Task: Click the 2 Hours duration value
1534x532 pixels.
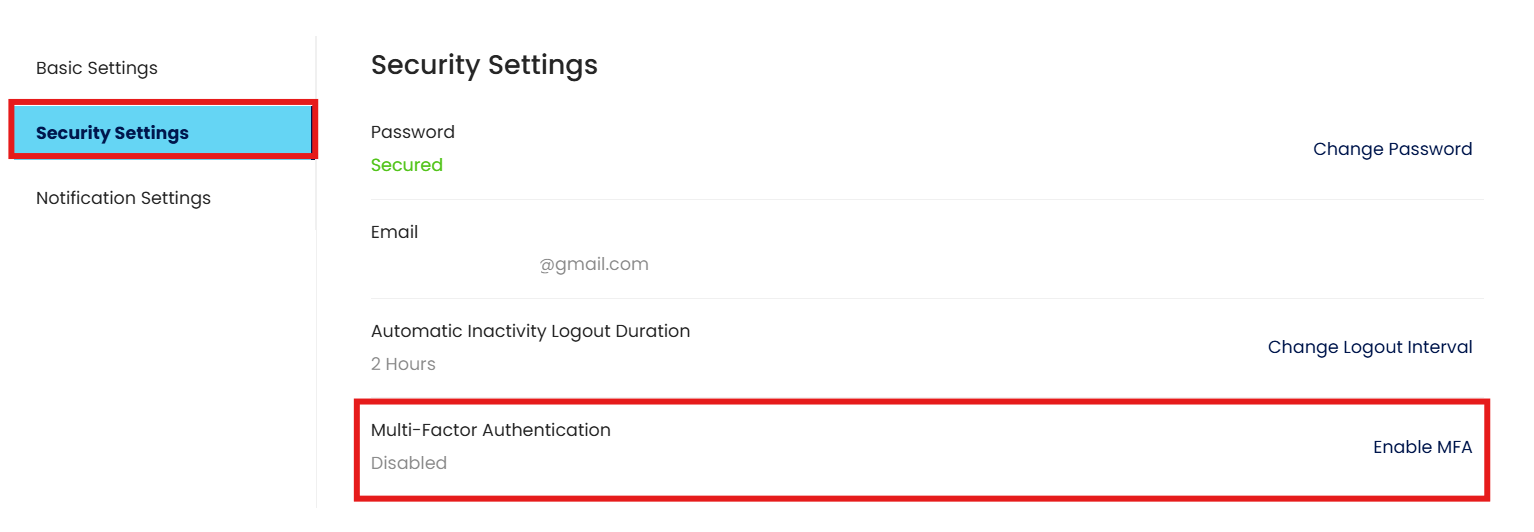Action: coord(403,364)
